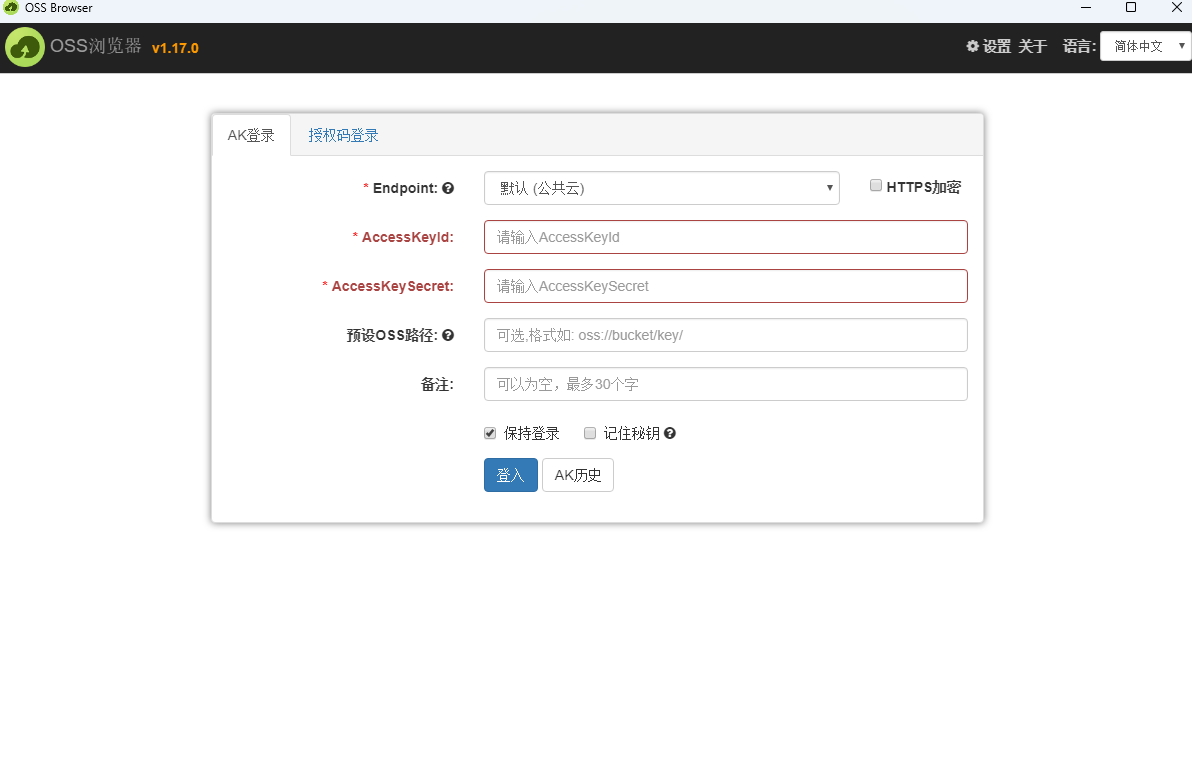Enable the HTTPS加密 checkbox

(x=876, y=185)
